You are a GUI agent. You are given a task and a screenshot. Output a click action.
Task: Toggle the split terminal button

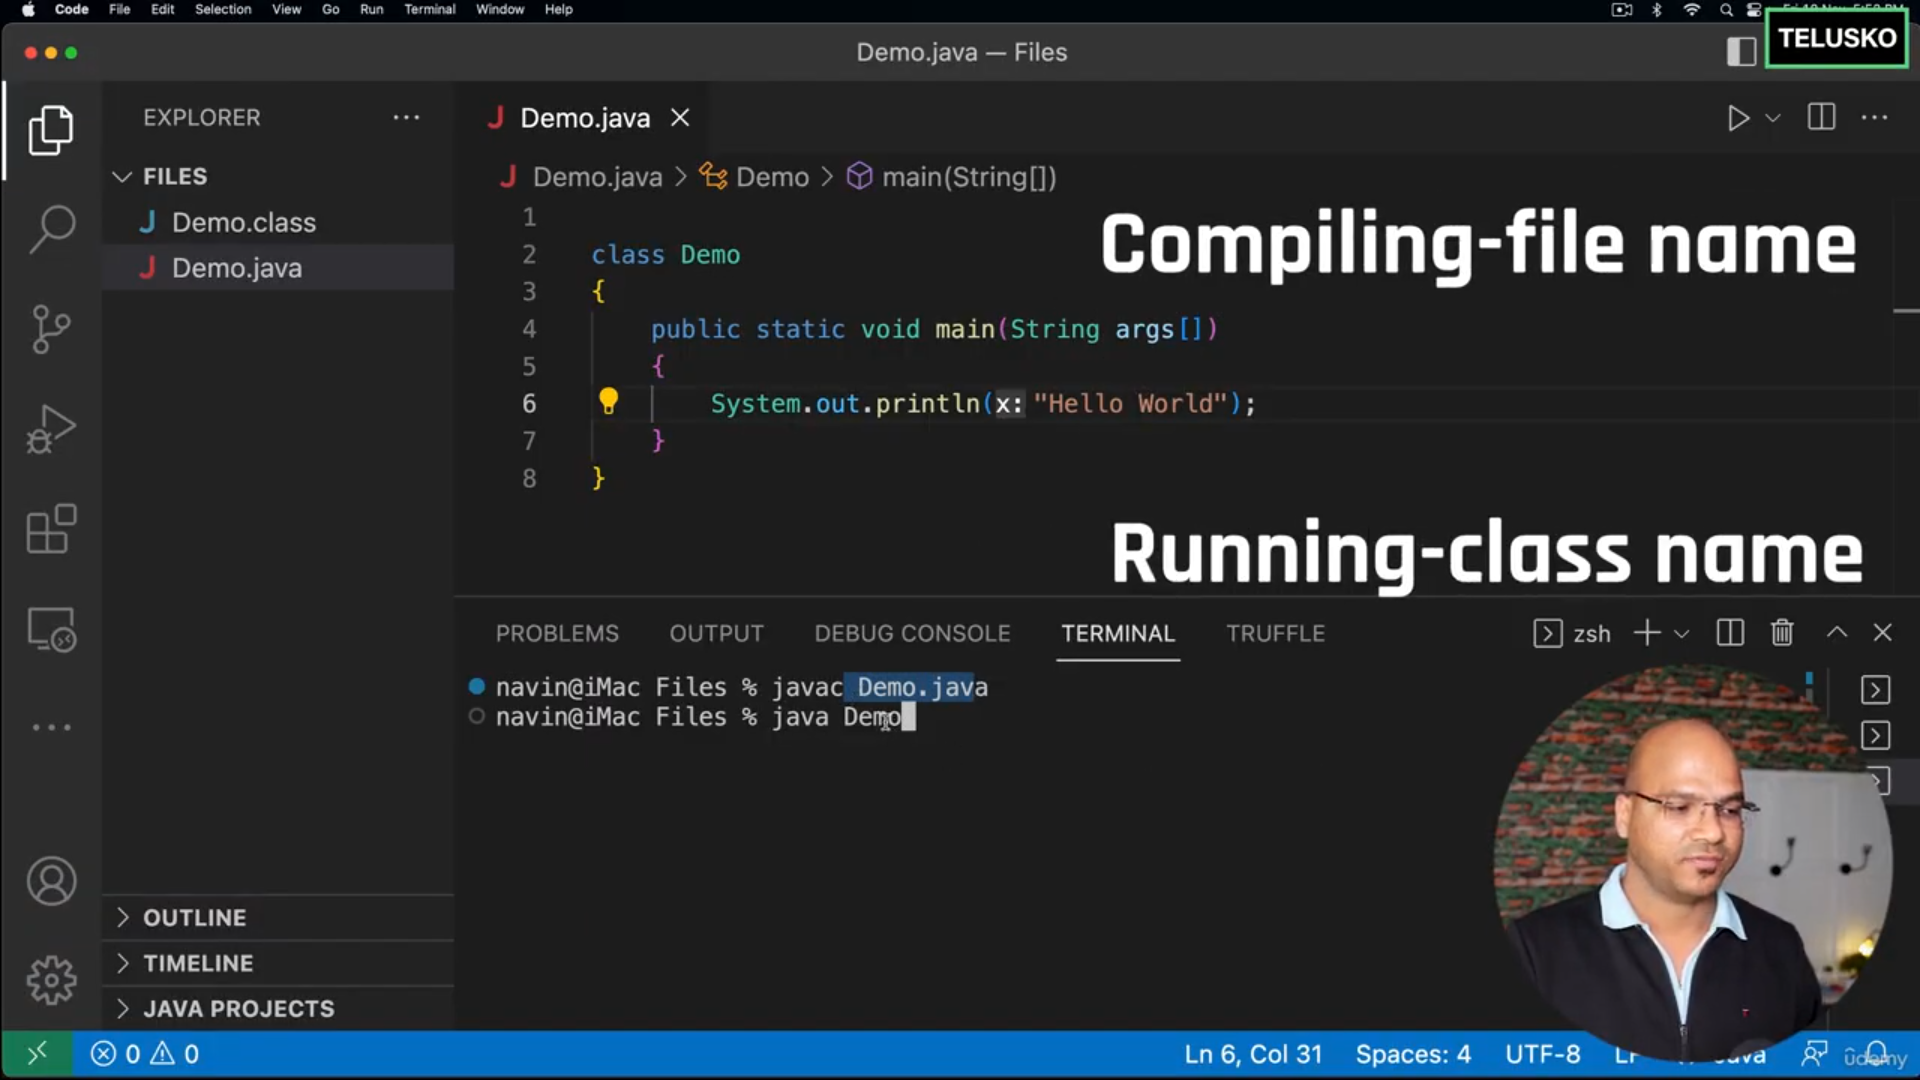click(1730, 633)
